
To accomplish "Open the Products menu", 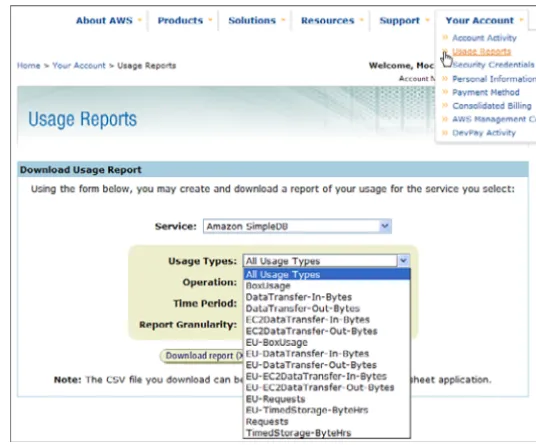I will [x=180, y=21].
